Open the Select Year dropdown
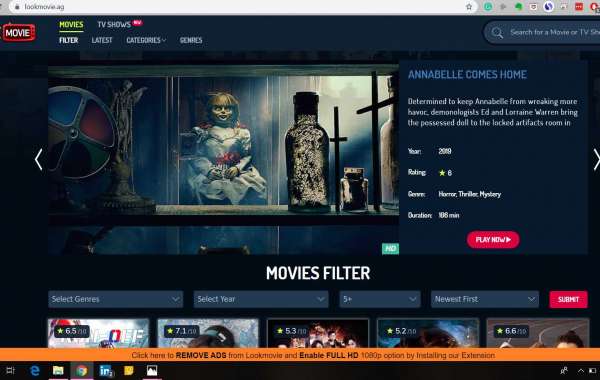Screen dimensions: 600x380 click(261, 299)
